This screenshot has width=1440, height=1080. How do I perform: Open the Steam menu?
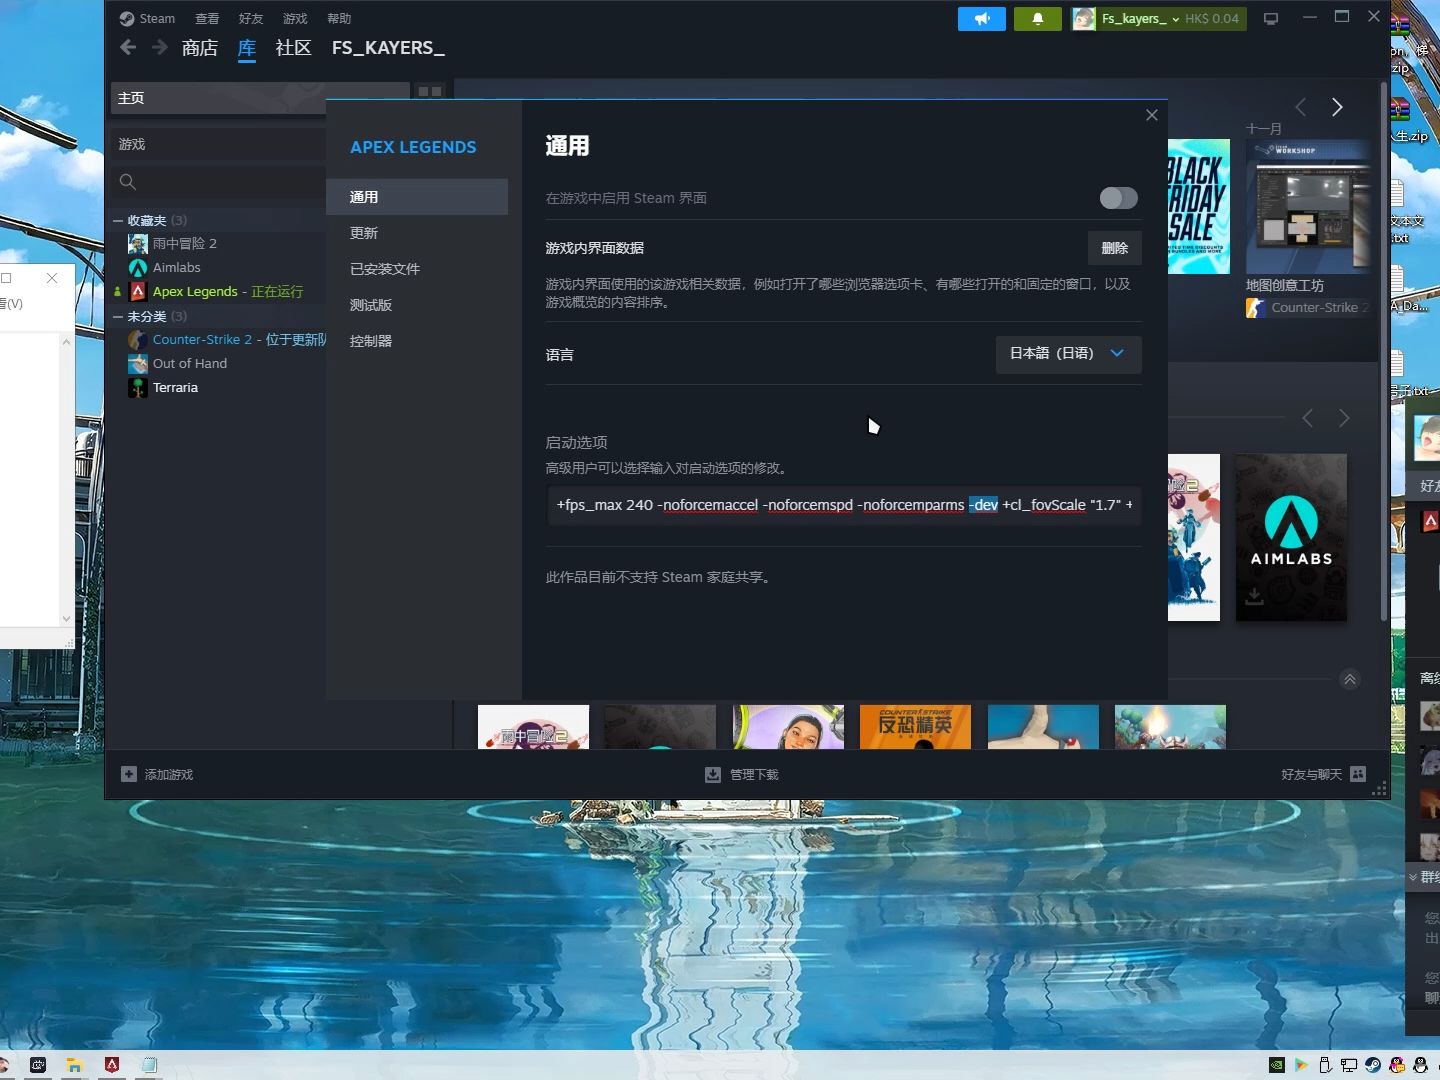tap(147, 18)
